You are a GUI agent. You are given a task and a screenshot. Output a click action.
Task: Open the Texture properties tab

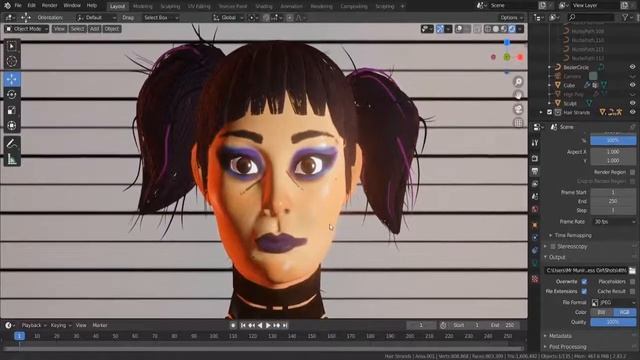[535, 279]
